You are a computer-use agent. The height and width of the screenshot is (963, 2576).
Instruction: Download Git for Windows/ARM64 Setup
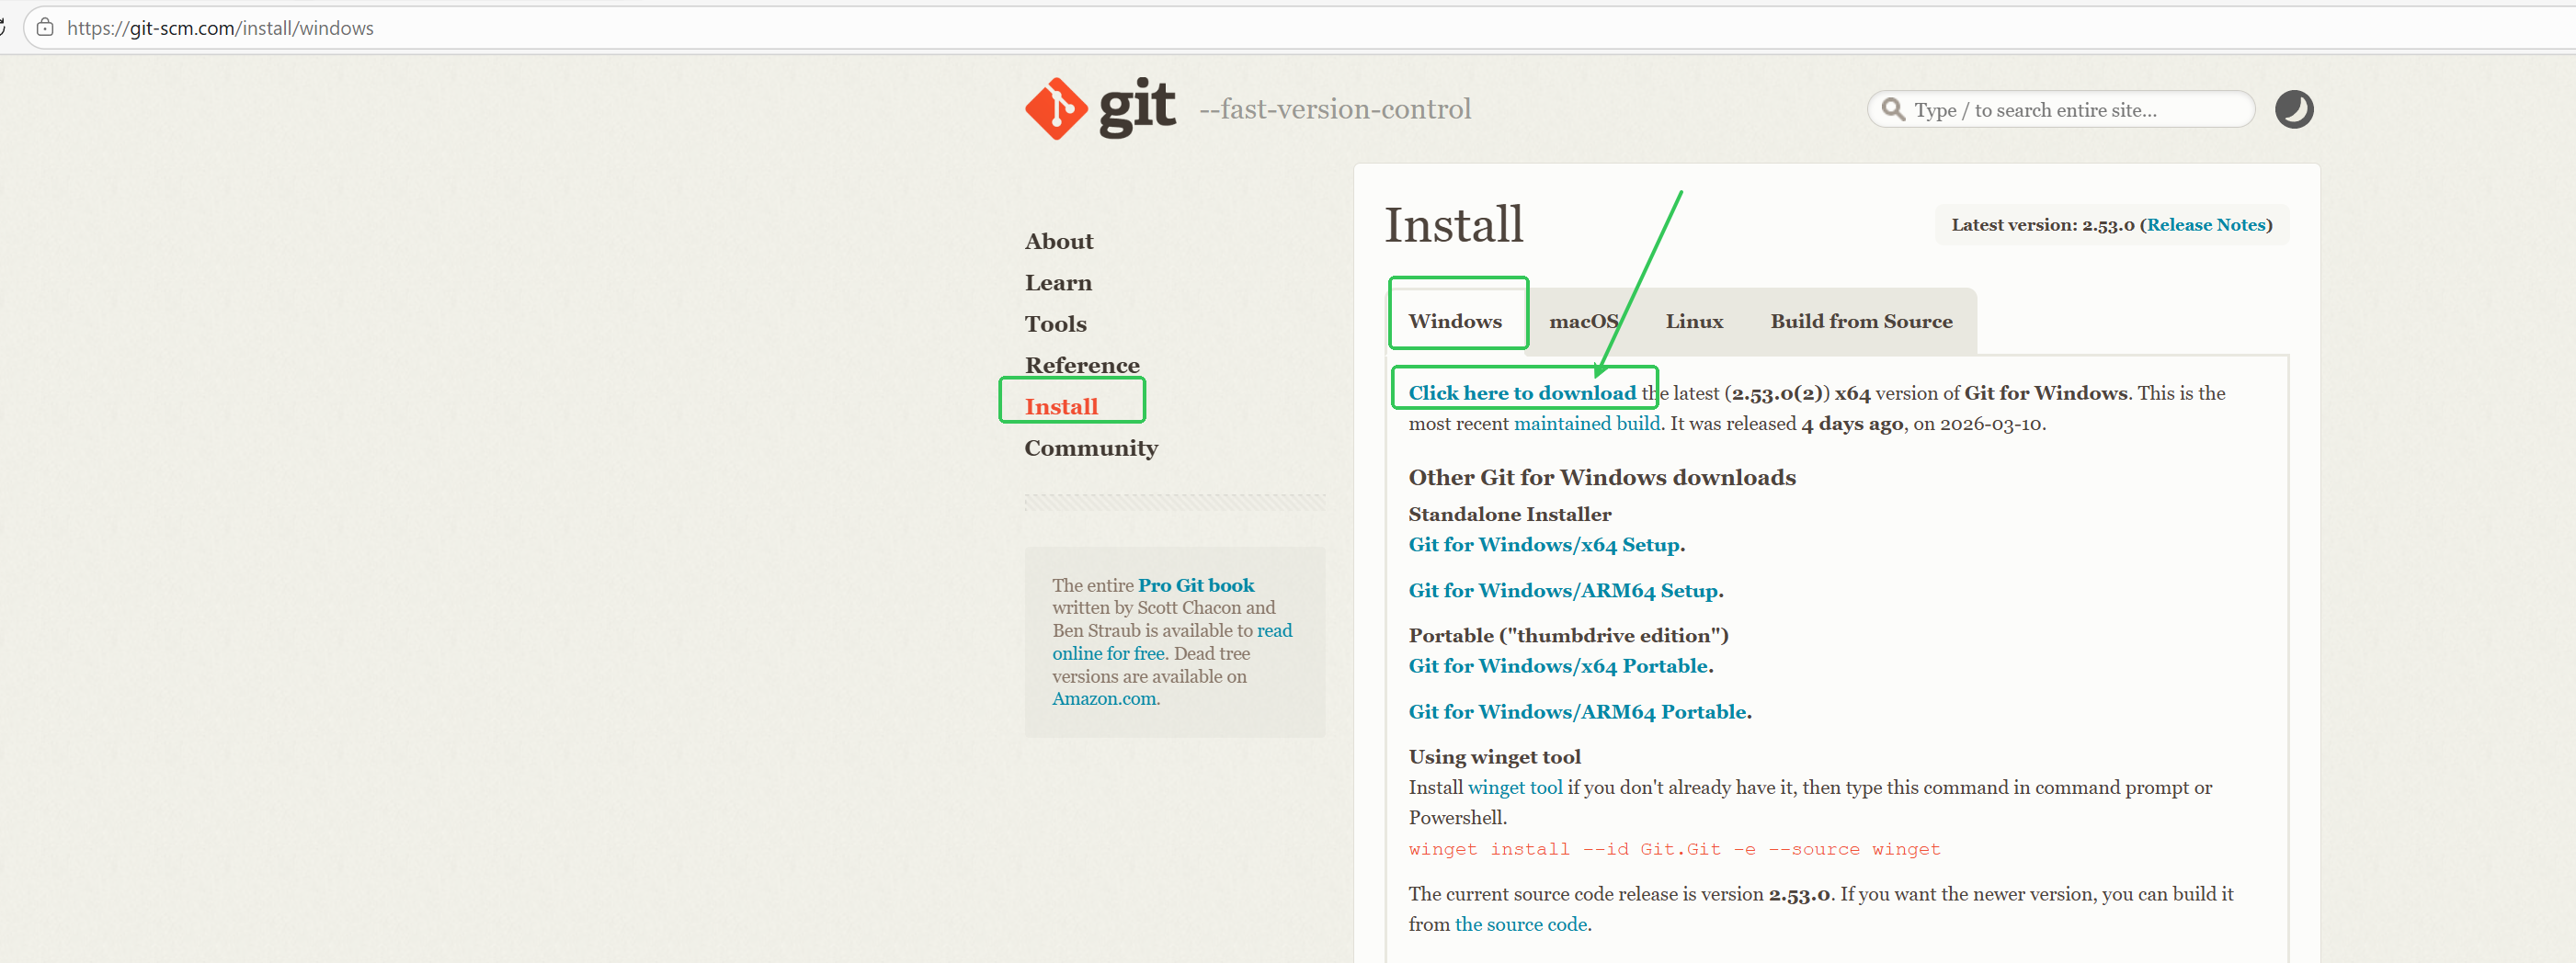1563,591
